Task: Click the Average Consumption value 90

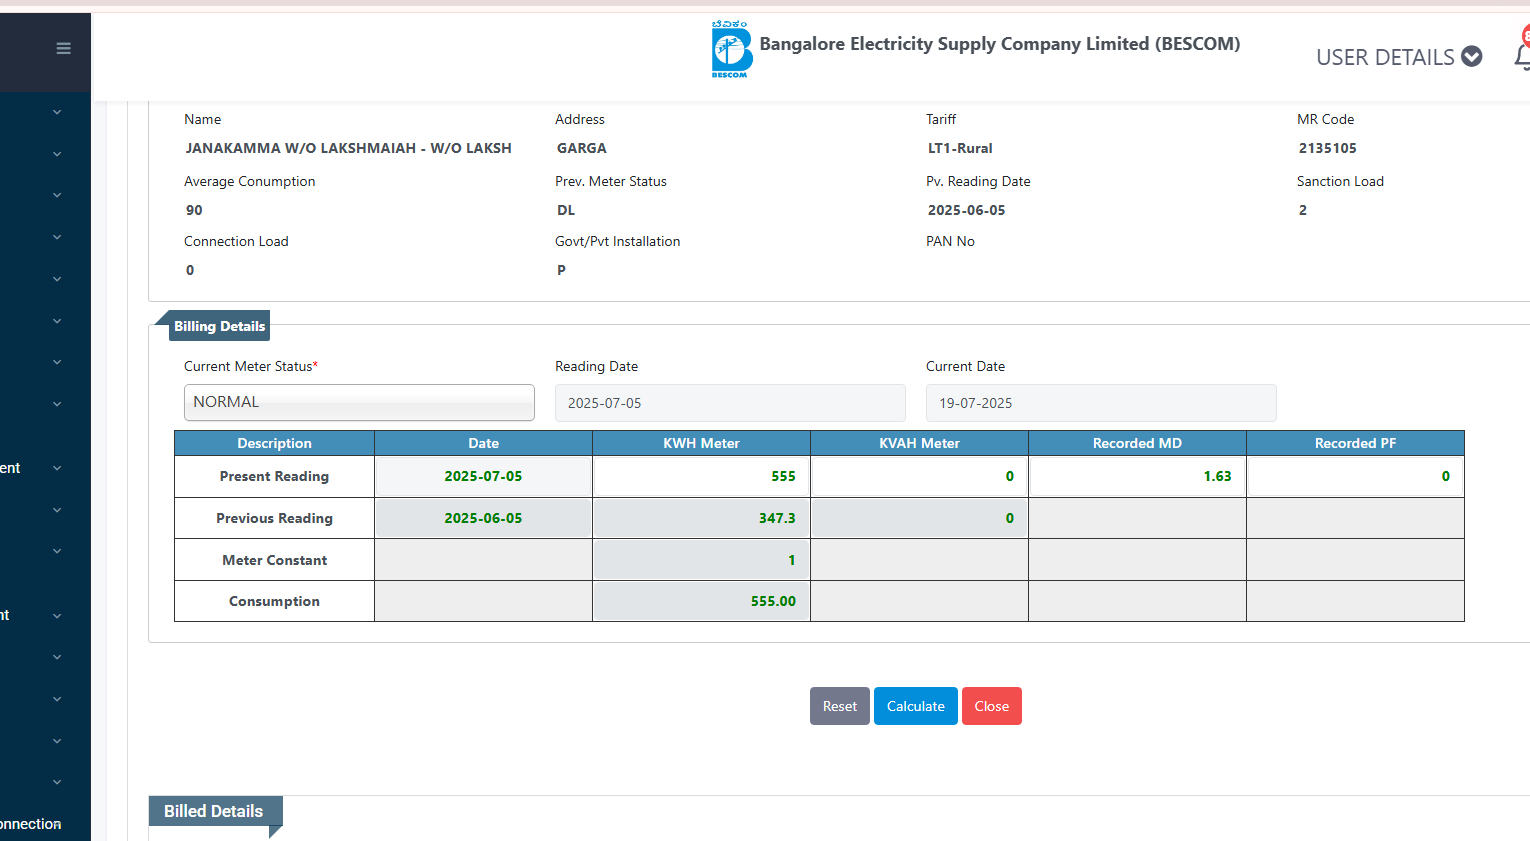Action: (x=194, y=210)
